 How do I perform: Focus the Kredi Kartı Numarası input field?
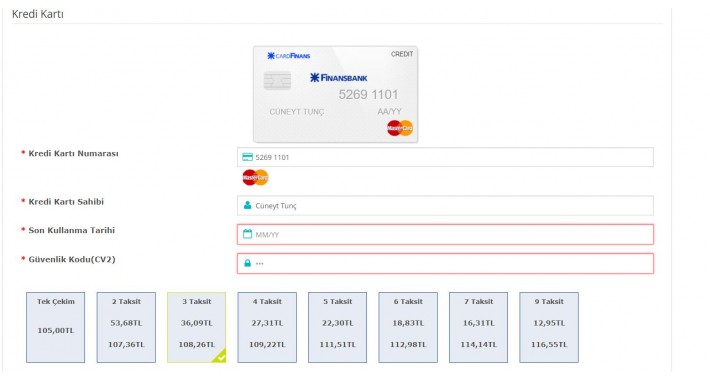click(445, 157)
